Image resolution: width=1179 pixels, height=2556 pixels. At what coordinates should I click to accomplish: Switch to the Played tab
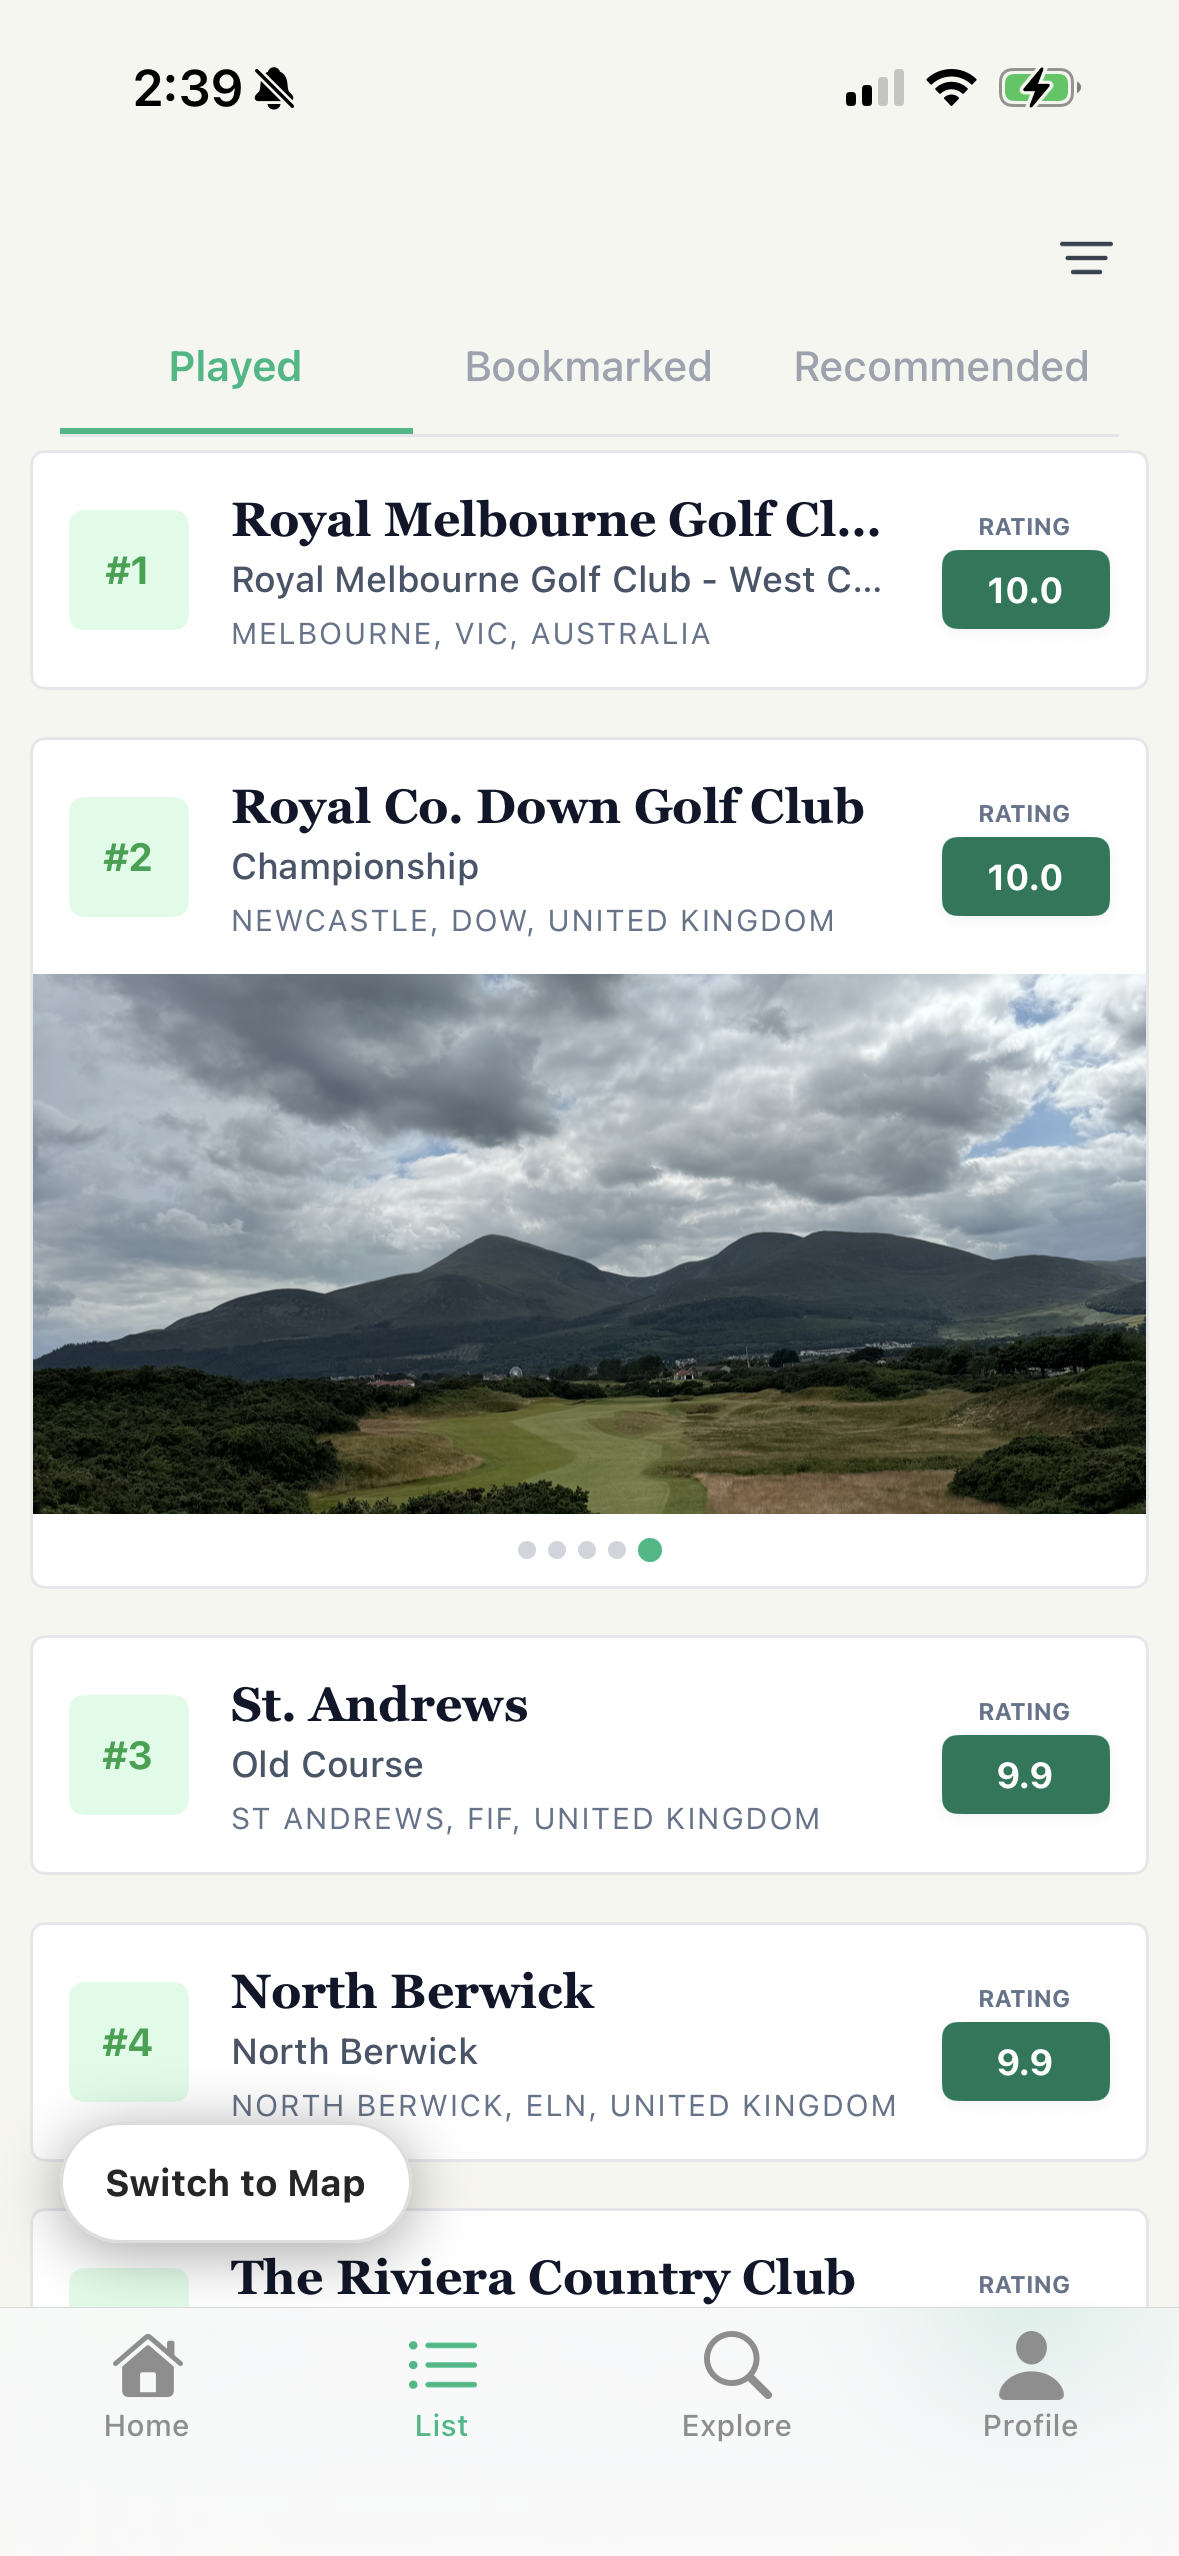click(x=235, y=367)
